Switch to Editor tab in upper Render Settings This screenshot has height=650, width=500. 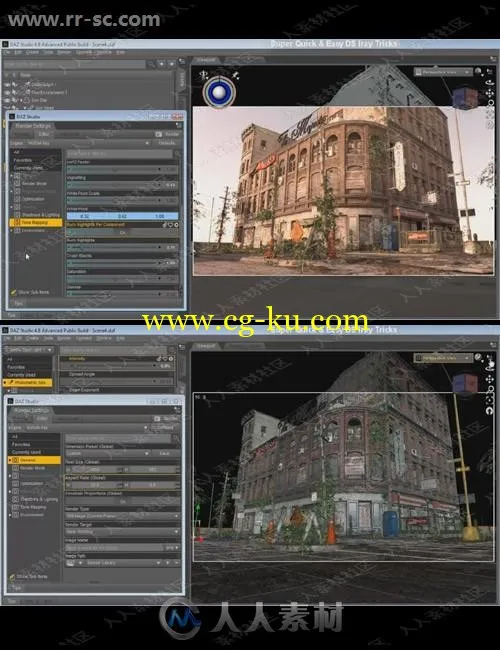[x=44, y=134]
